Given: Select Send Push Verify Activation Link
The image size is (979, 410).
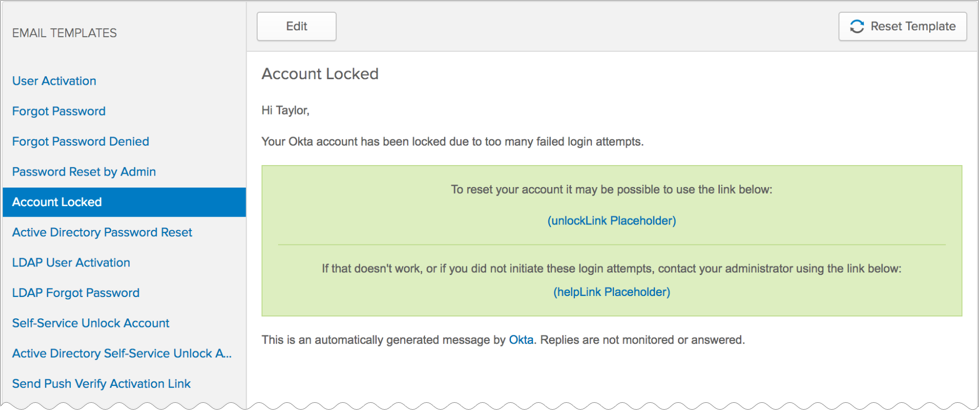Looking at the screenshot, I should coord(101,384).
